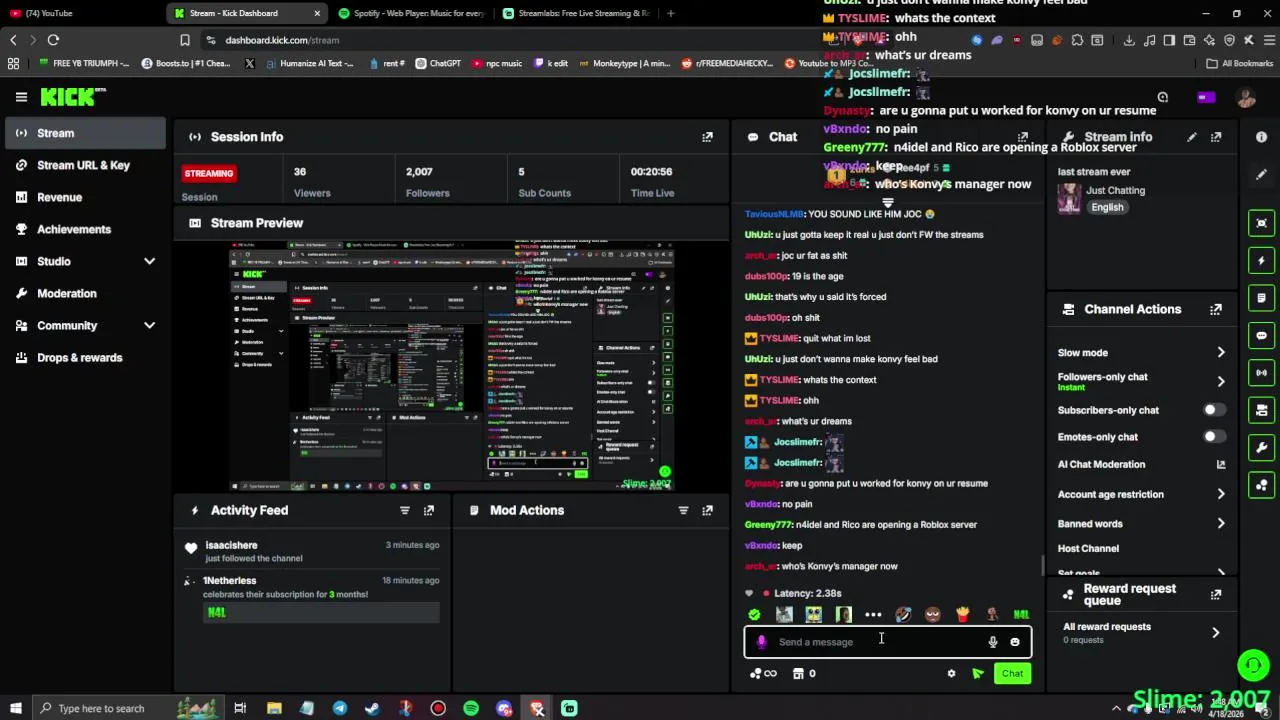
Task: Open All reward requests arrow
Action: pyautogui.click(x=1216, y=633)
